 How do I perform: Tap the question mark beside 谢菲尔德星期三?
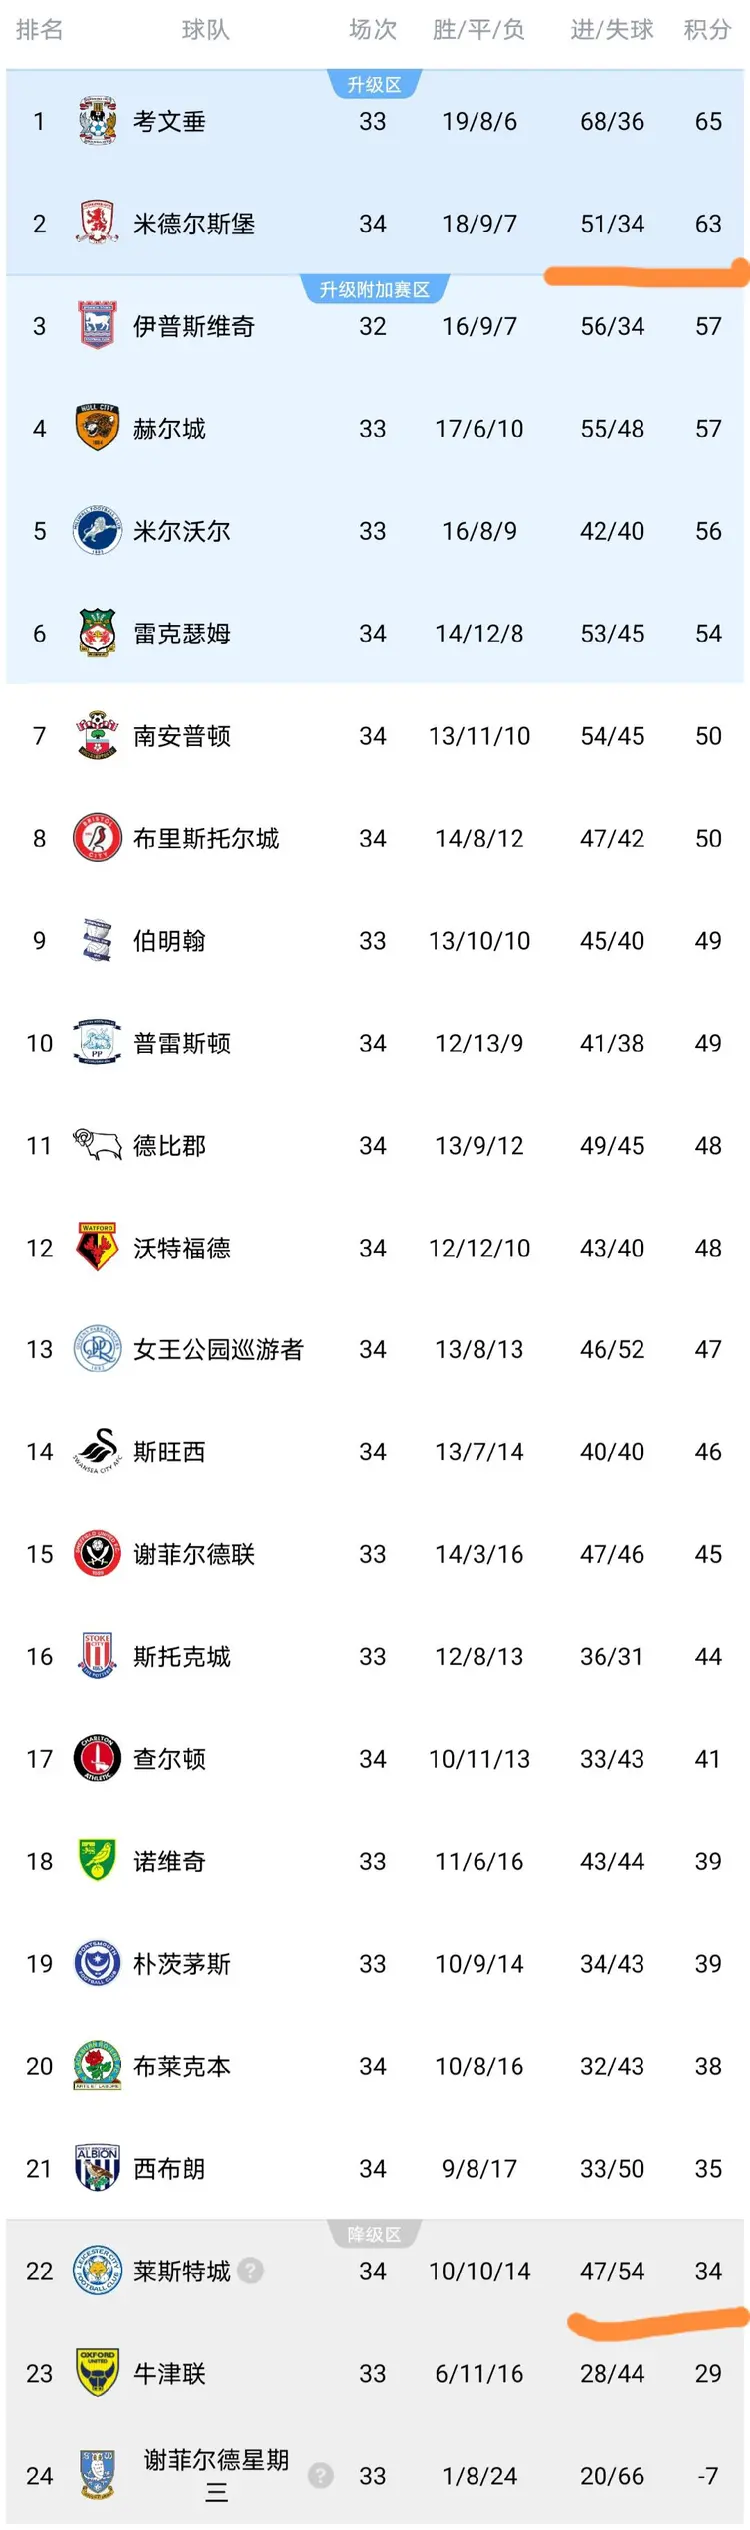tap(320, 2475)
